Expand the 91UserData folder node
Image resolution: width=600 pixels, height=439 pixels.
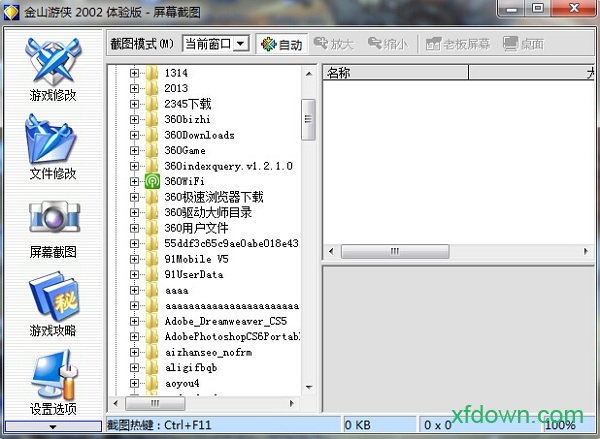134,274
